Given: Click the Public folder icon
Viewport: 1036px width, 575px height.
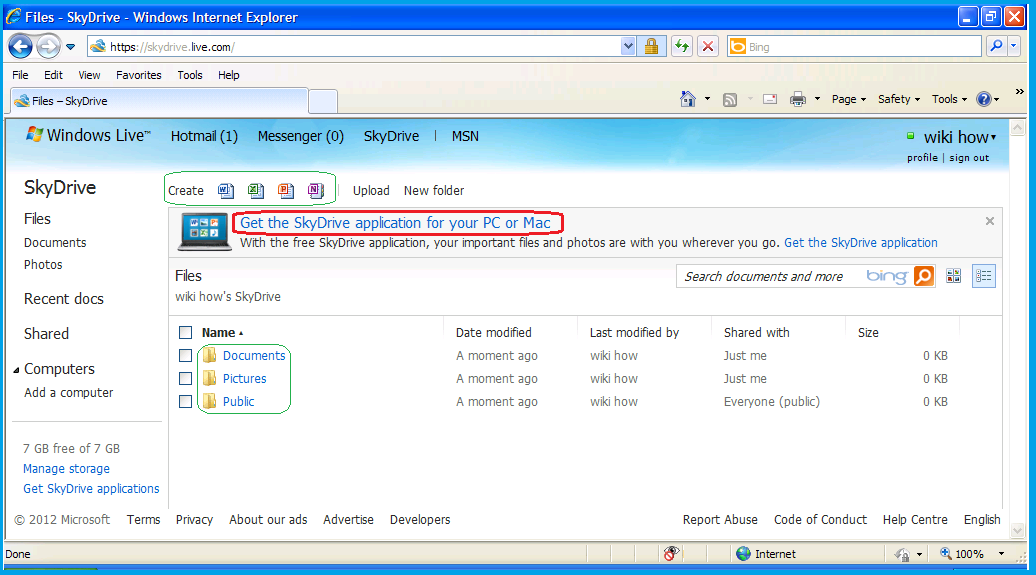Looking at the screenshot, I should point(209,401).
